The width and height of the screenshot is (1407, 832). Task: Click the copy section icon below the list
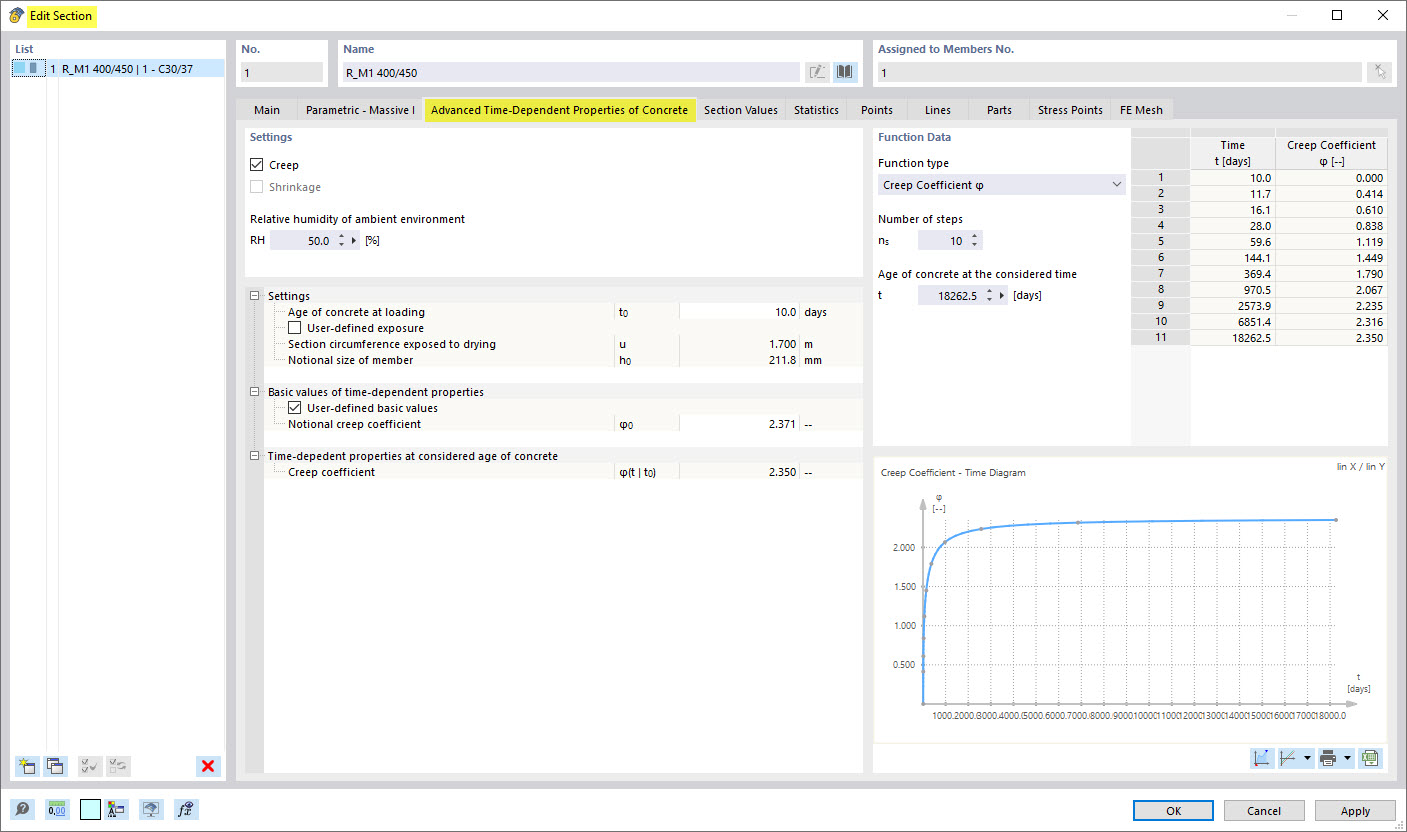(x=55, y=766)
